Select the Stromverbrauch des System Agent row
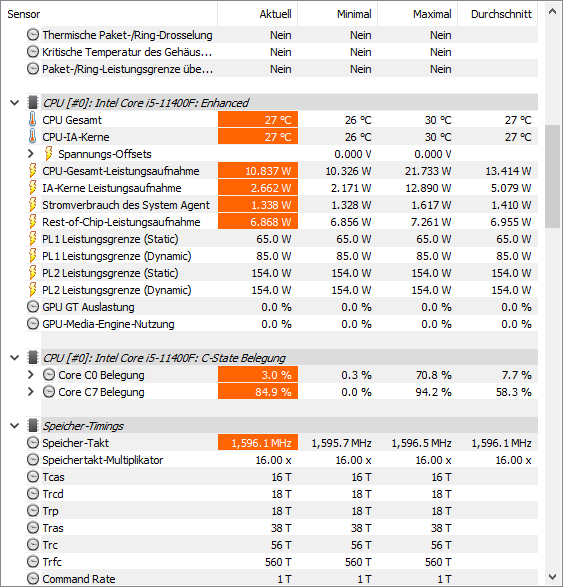The image size is (563, 587). coord(282,205)
